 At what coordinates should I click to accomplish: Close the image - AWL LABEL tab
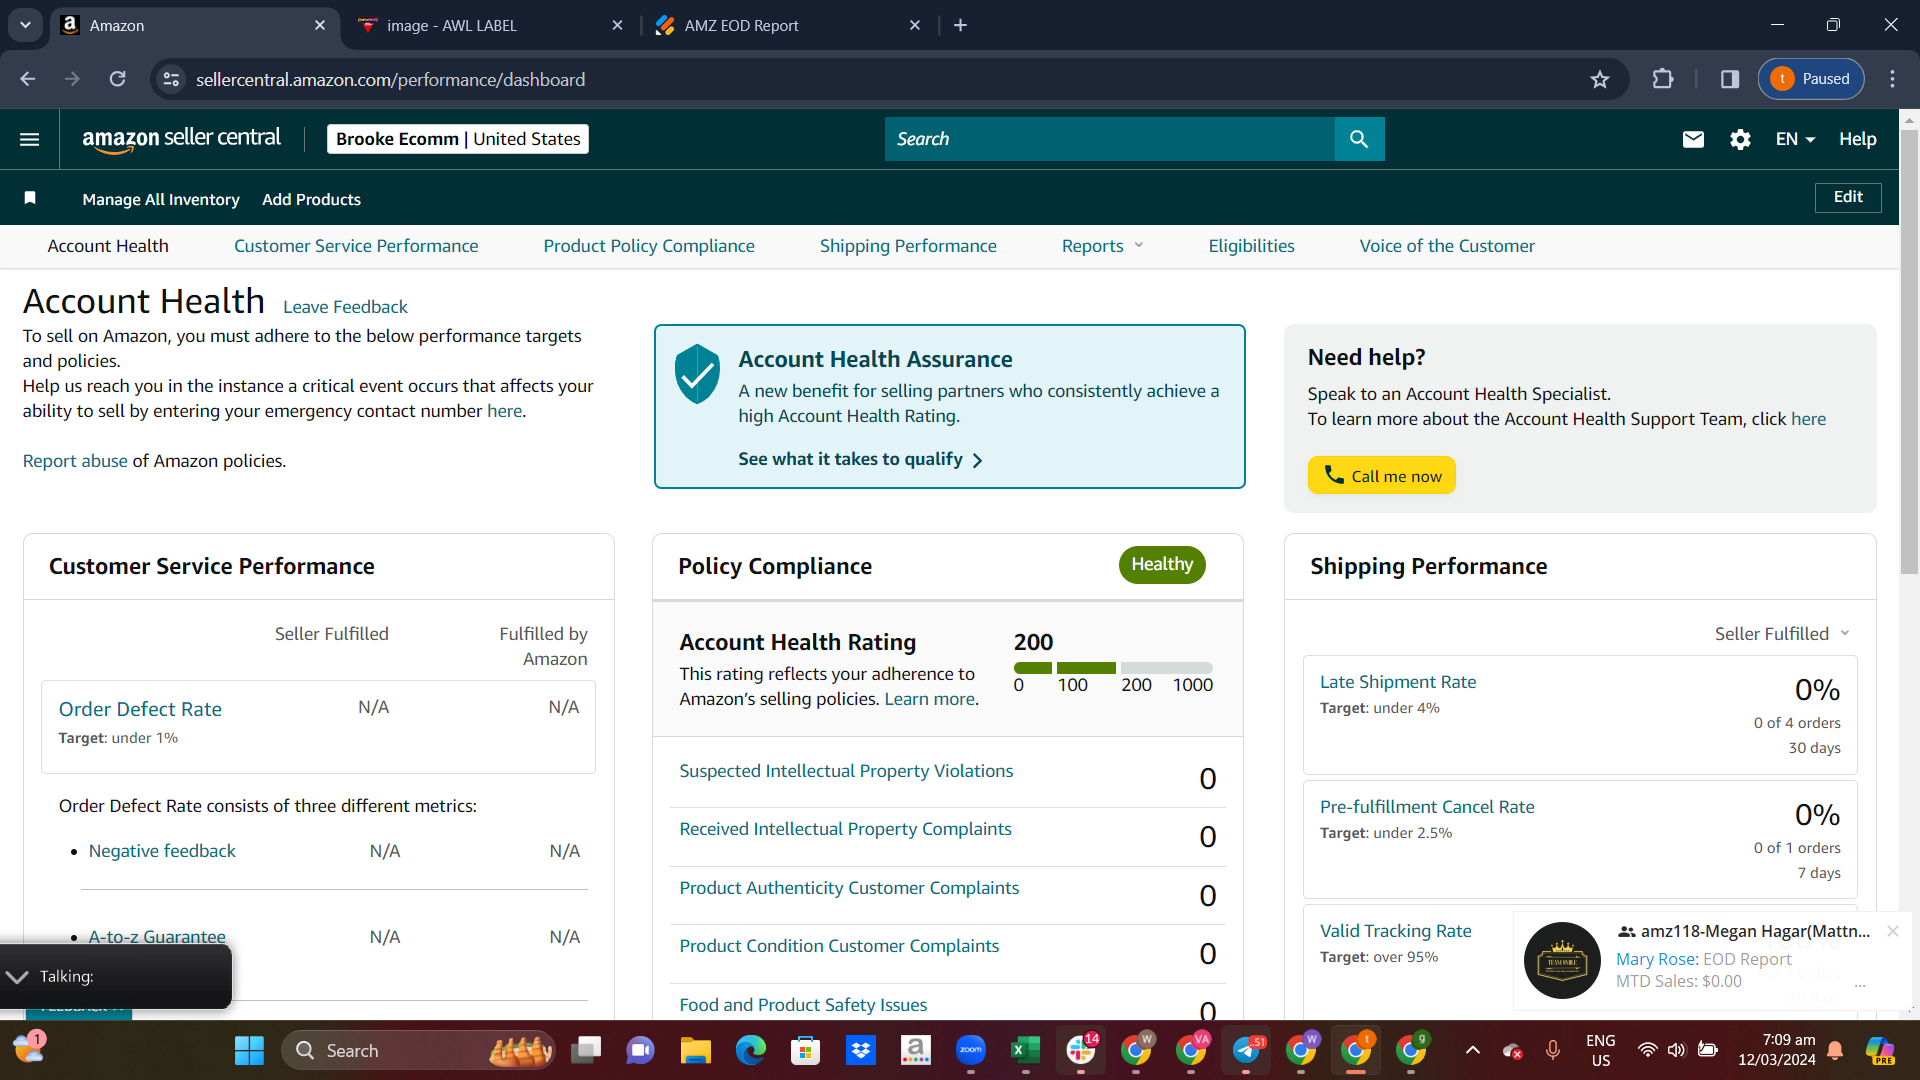[x=617, y=25]
